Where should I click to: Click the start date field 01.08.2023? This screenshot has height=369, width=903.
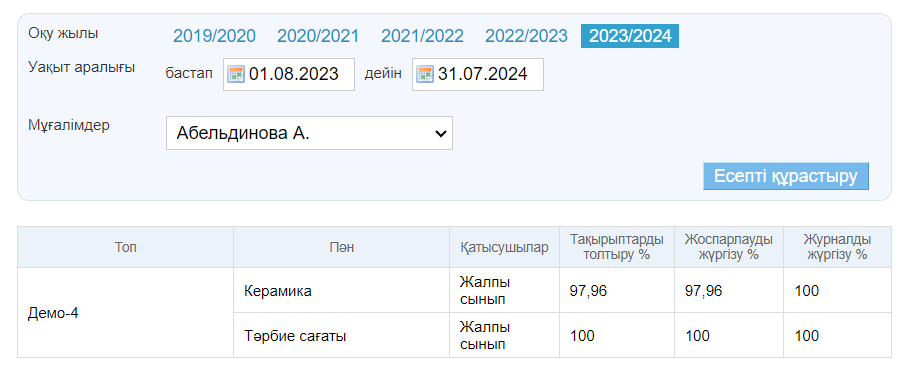289,74
